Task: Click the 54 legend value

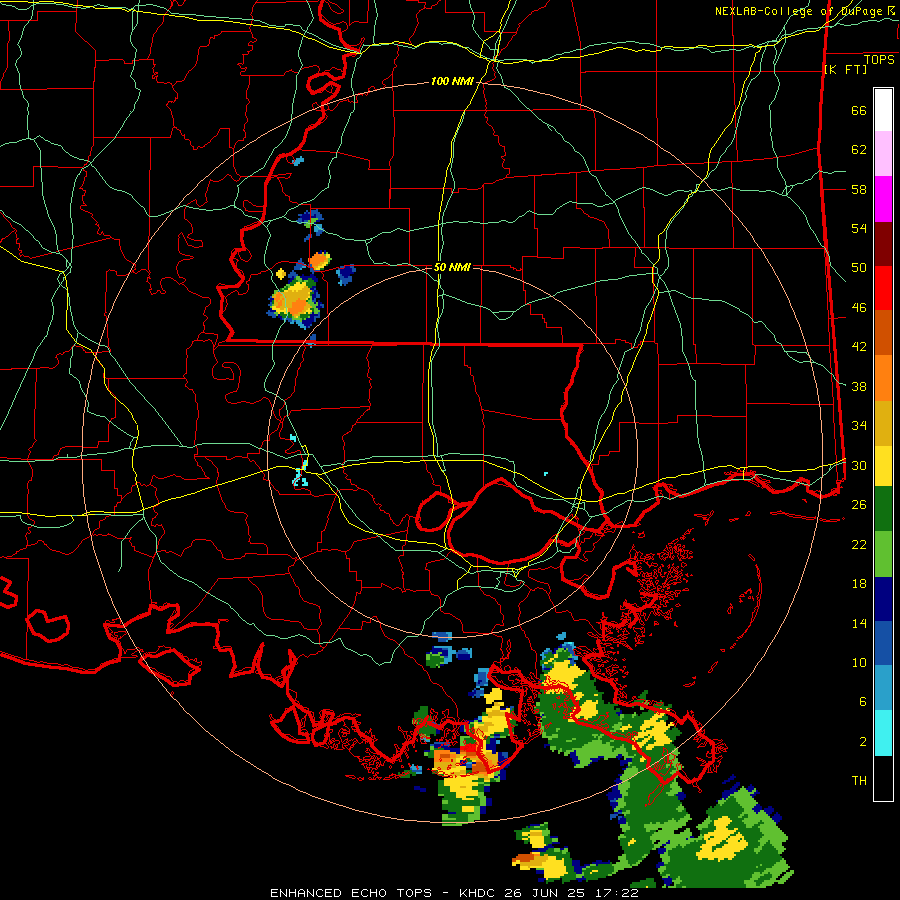Action: coord(859,228)
